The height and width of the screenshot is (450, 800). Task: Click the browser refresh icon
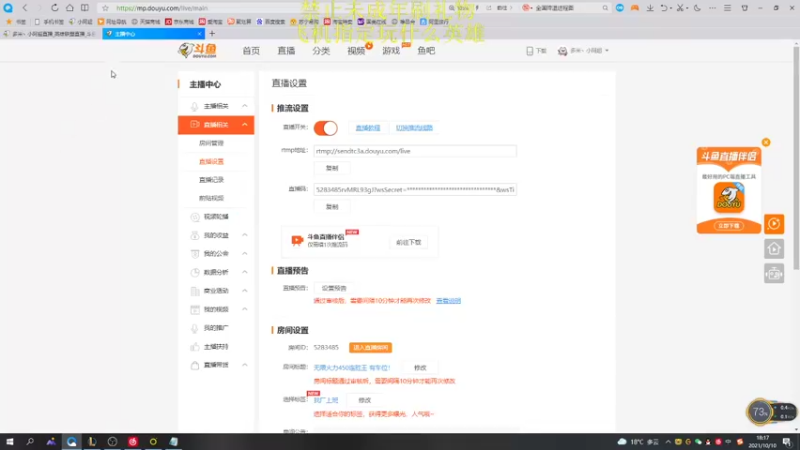[55, 8]
